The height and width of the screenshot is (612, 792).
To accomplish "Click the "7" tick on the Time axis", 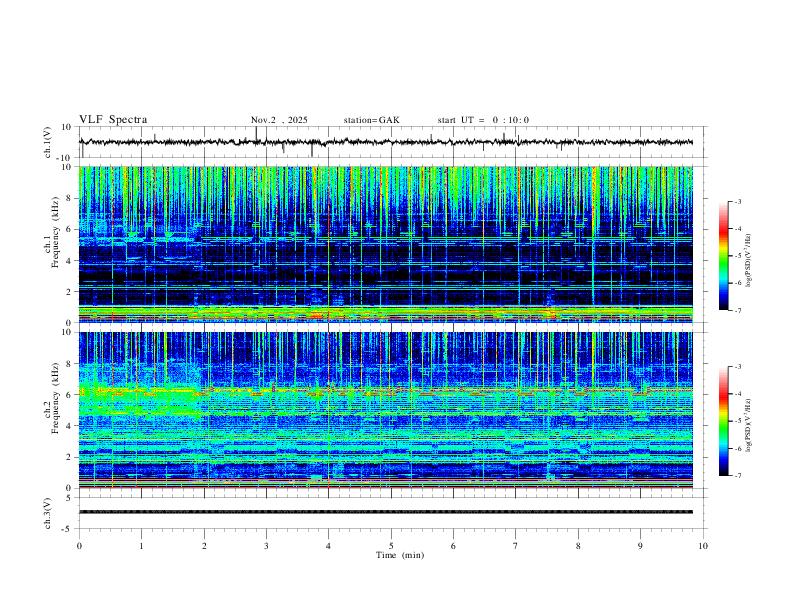I will click(516, 546).
